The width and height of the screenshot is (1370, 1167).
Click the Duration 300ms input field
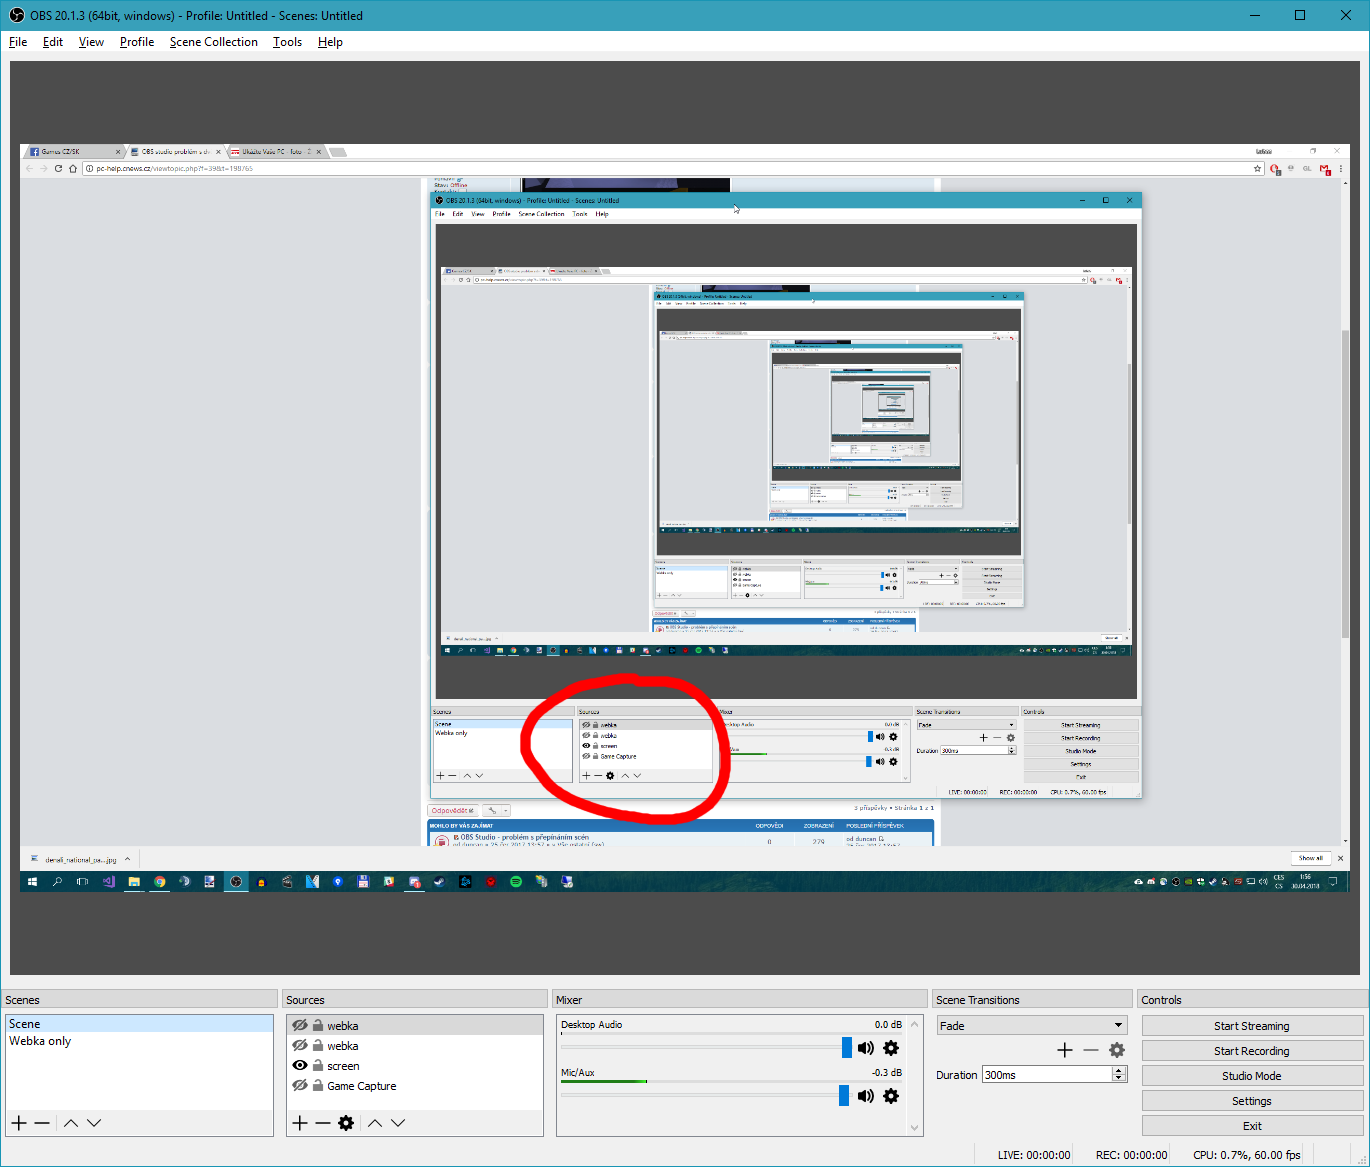1047,1075
